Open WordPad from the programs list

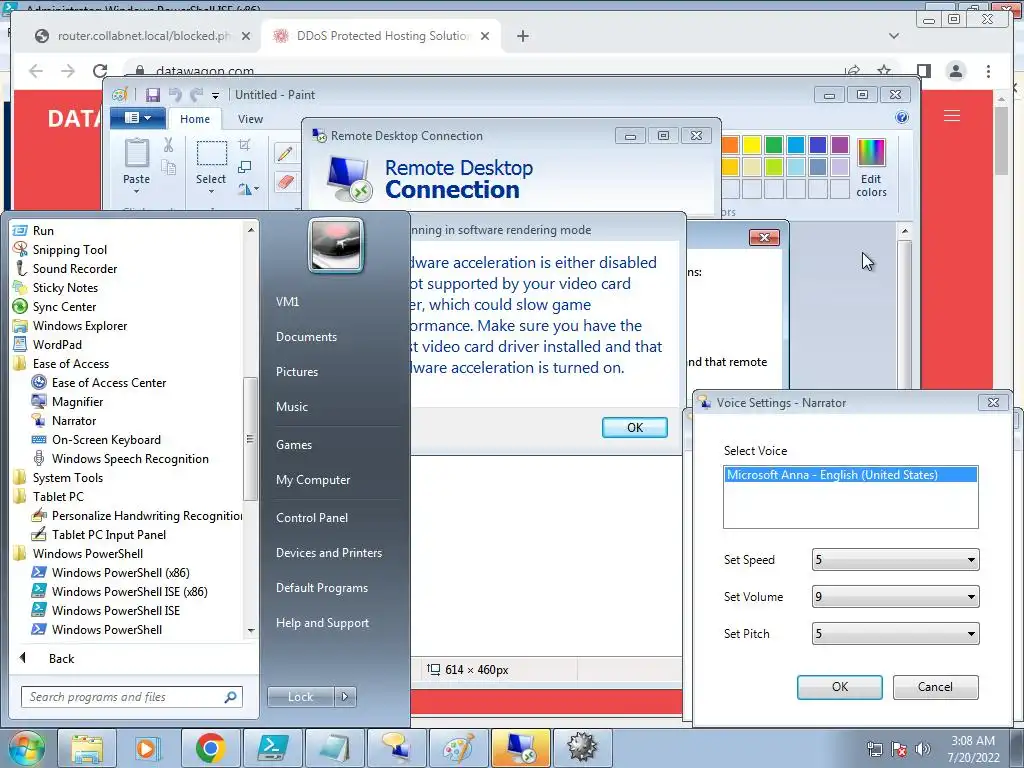(x=57, y=344)
